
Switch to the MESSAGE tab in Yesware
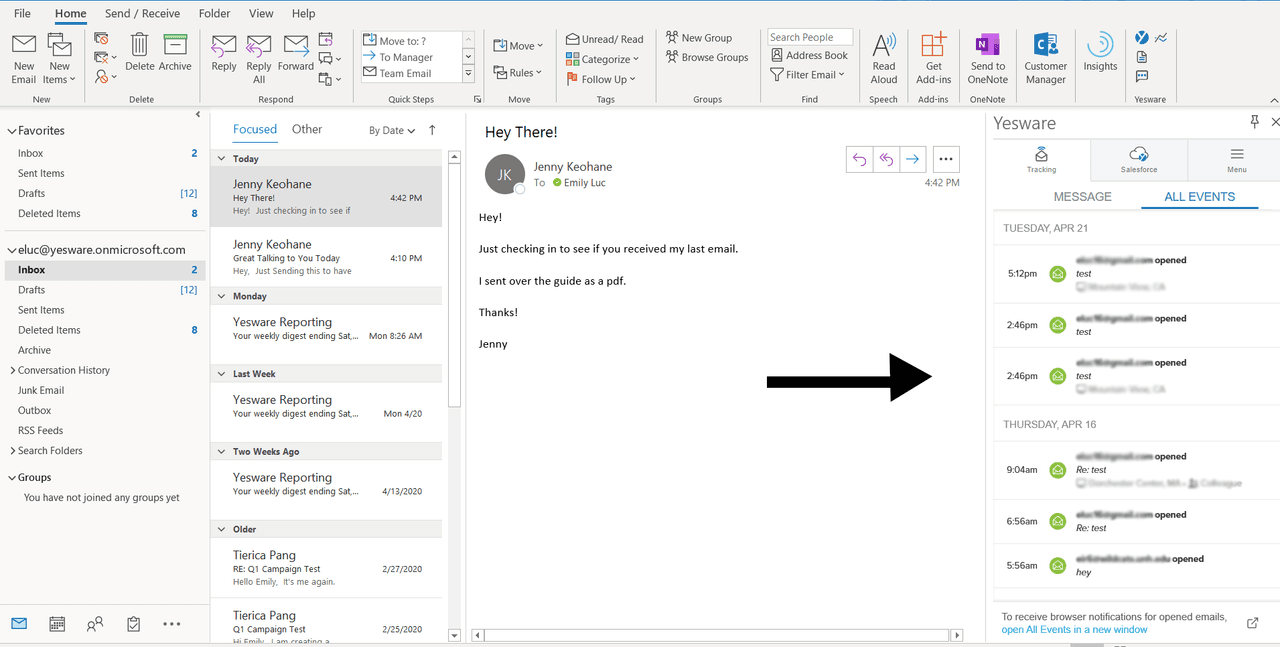[1082, 197]
